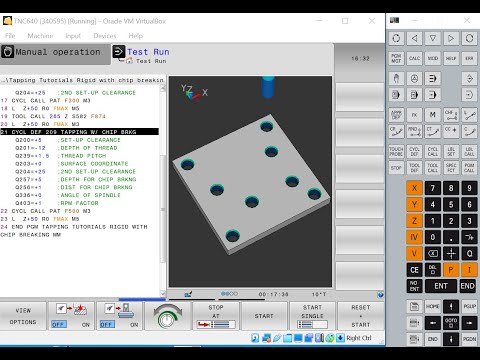Click the VirtualBox shared folders status icon
Screen dimensions: 480x360
point(288,338)
